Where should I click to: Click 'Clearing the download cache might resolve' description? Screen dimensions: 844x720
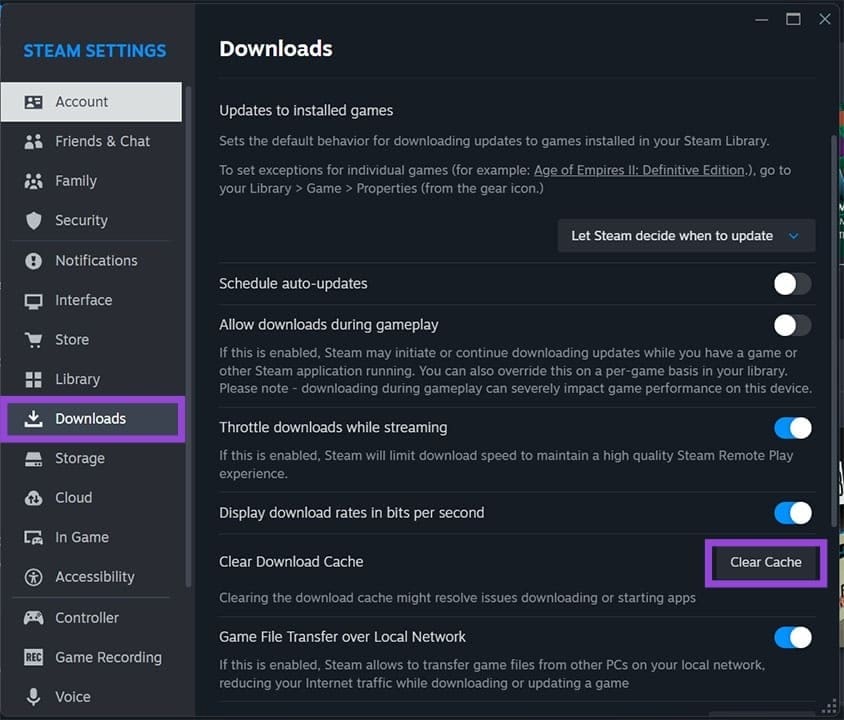(458, 598)
